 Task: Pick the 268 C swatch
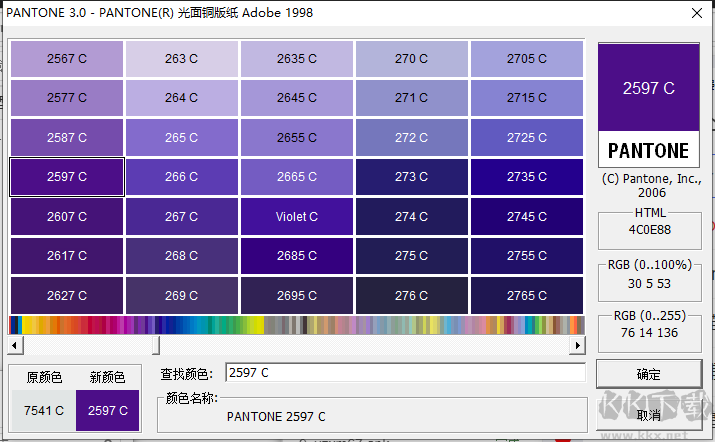(x=181, y=256)
